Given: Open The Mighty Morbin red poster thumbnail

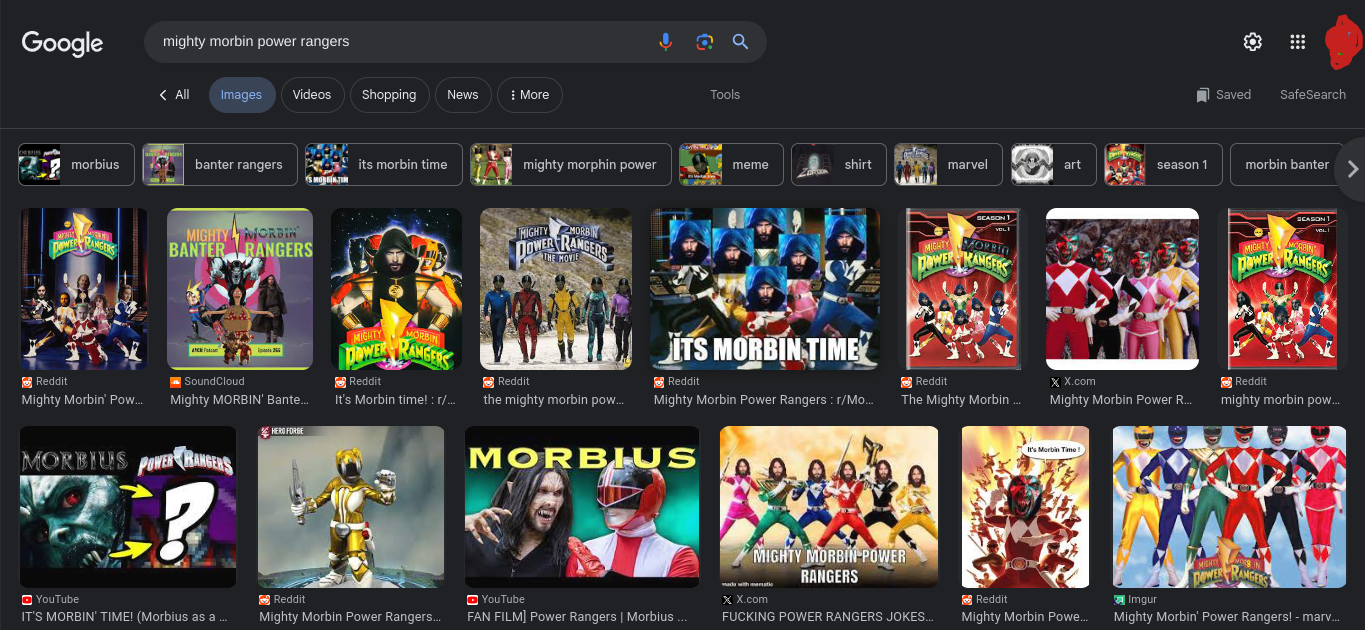Looking at the screenshot, I should [963, 289].
